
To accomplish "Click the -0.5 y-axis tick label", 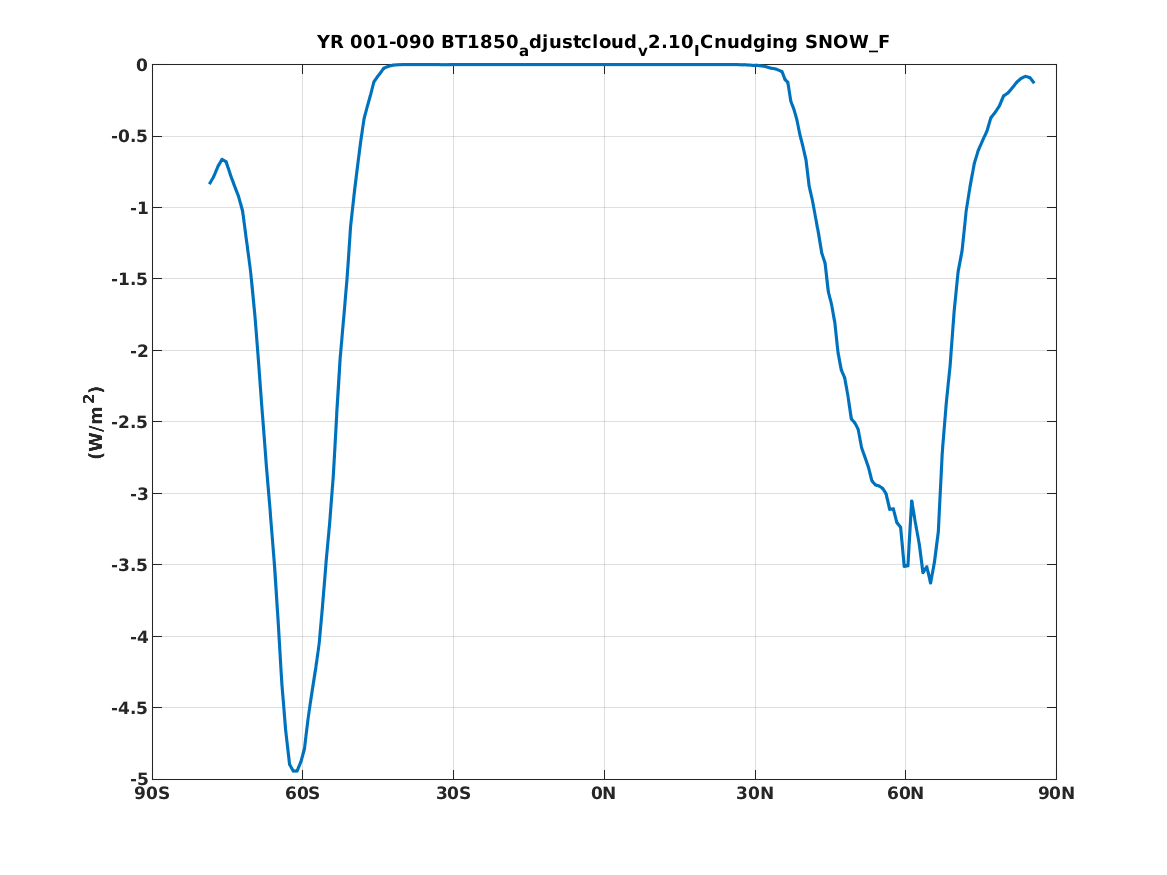I will (x=130, y=137).
